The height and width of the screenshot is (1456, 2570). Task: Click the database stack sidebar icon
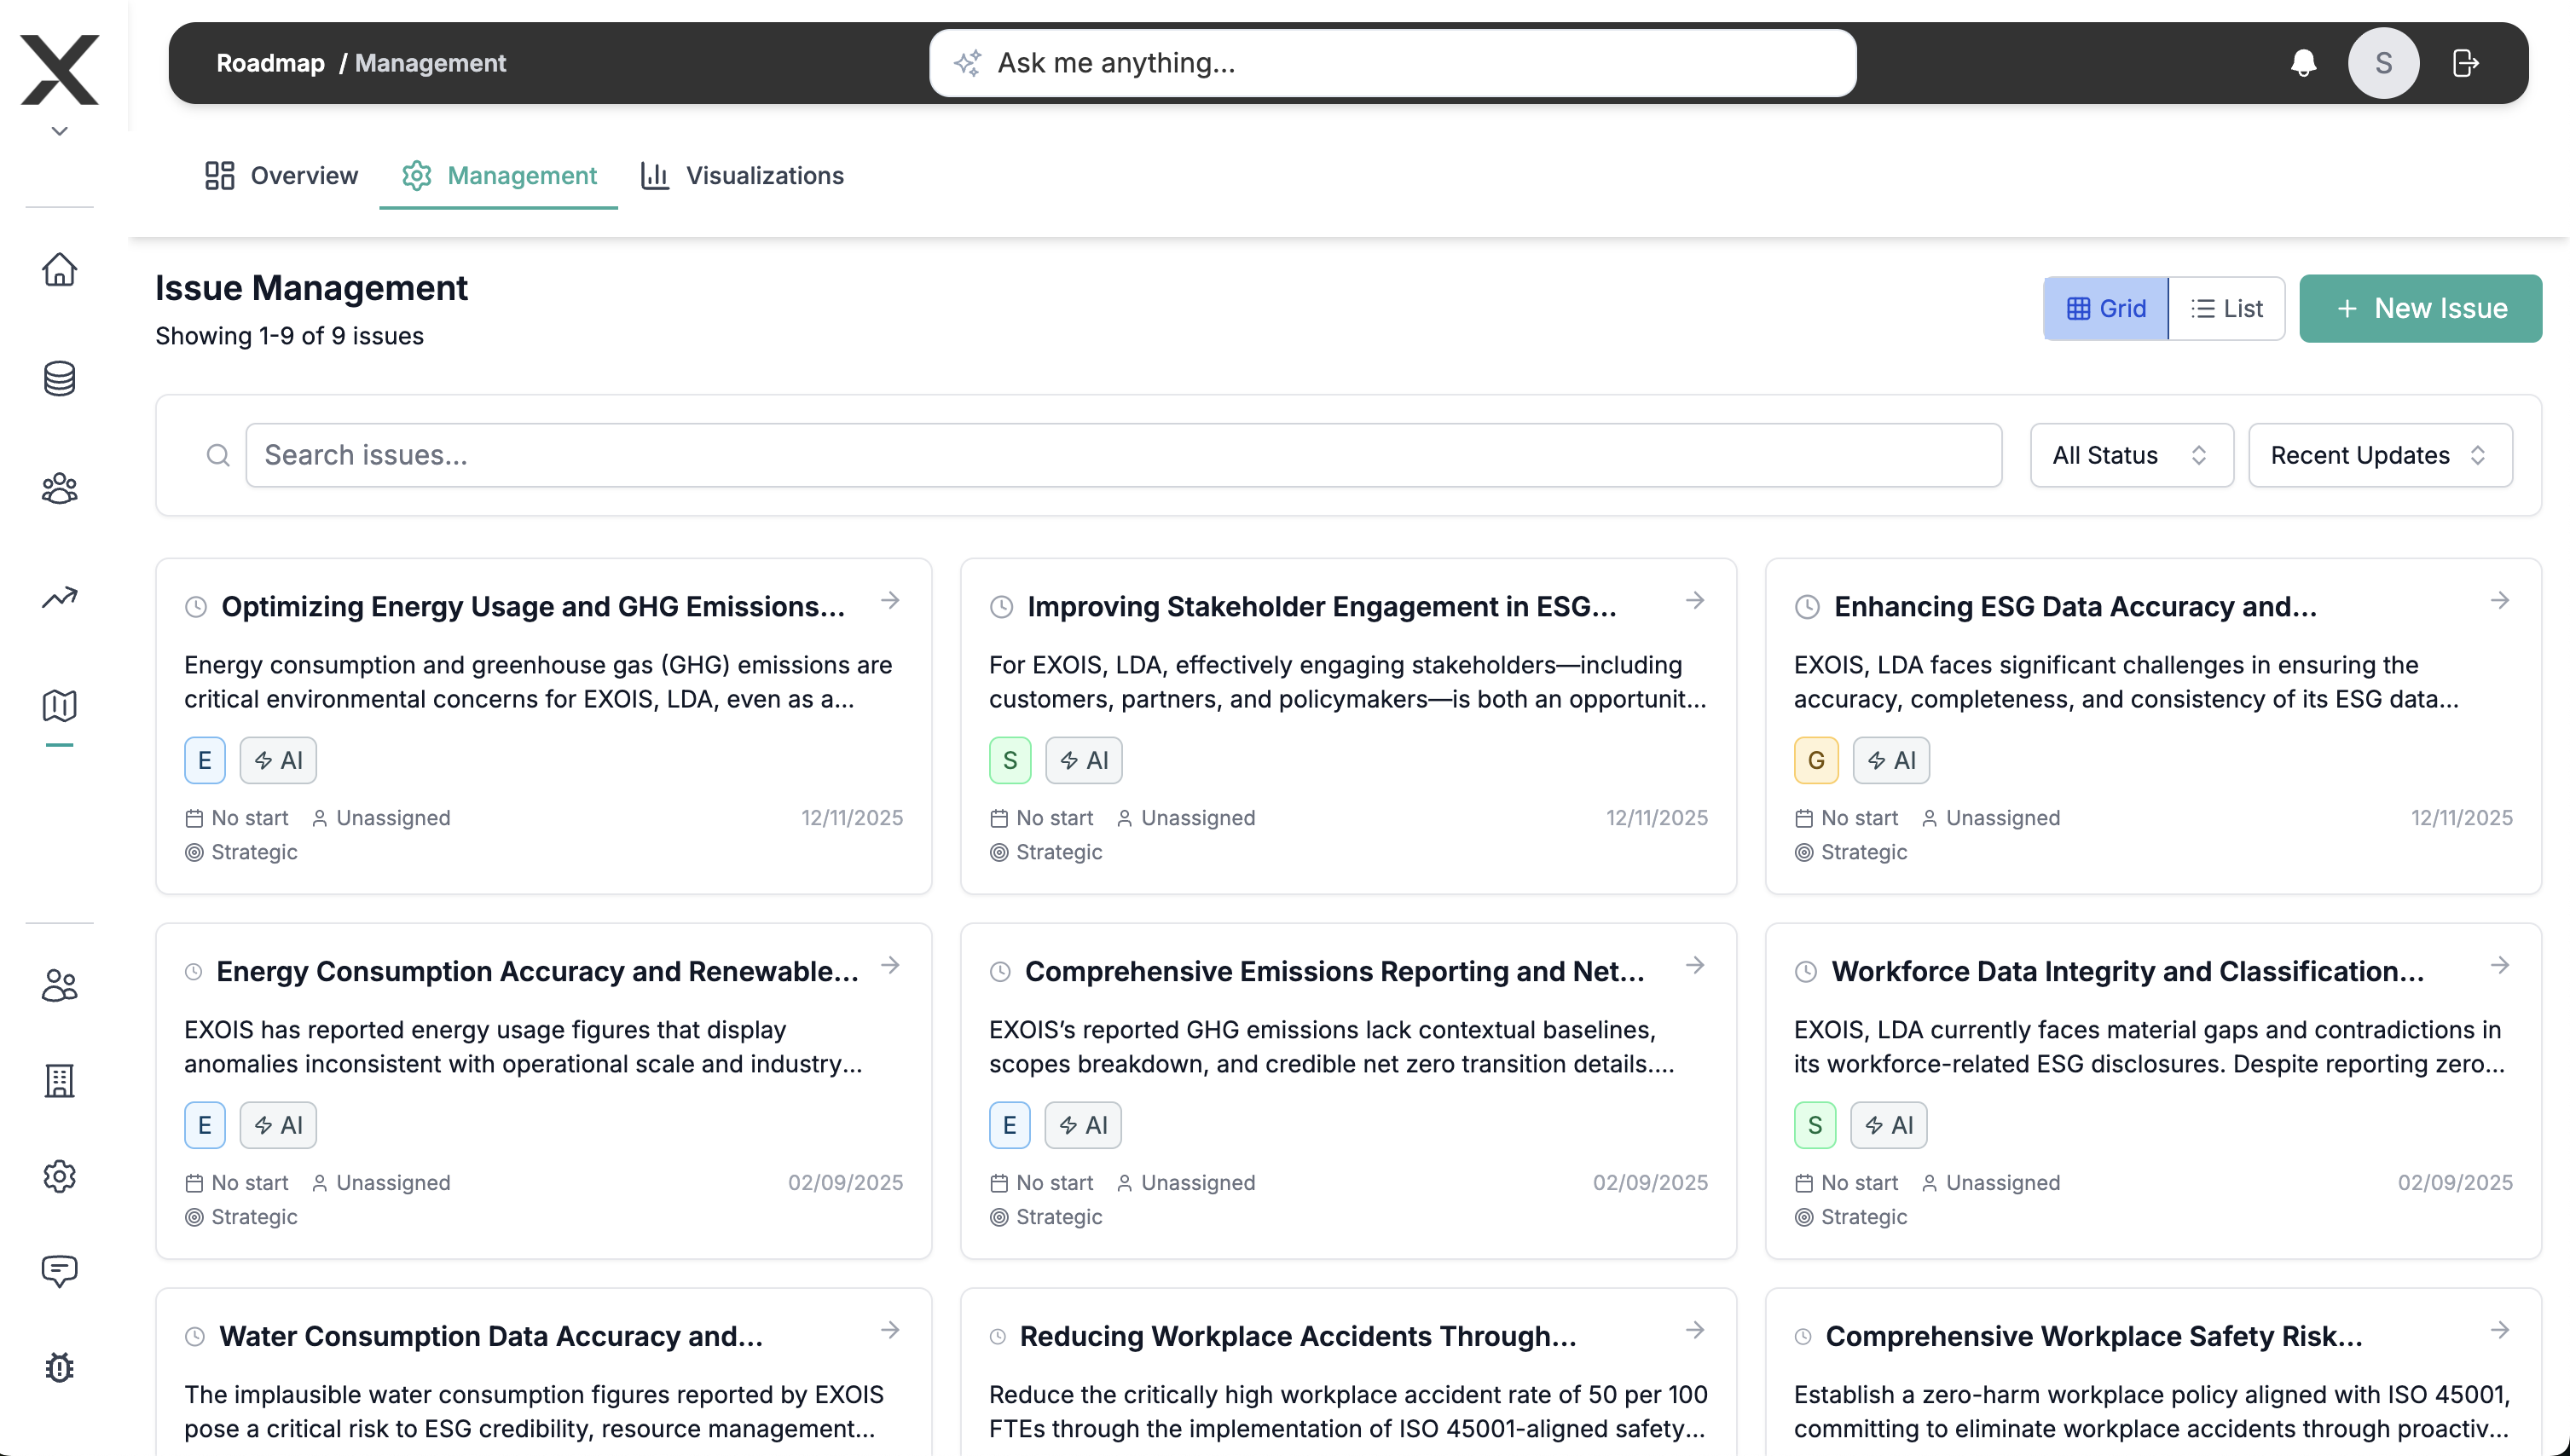[59, 379]
